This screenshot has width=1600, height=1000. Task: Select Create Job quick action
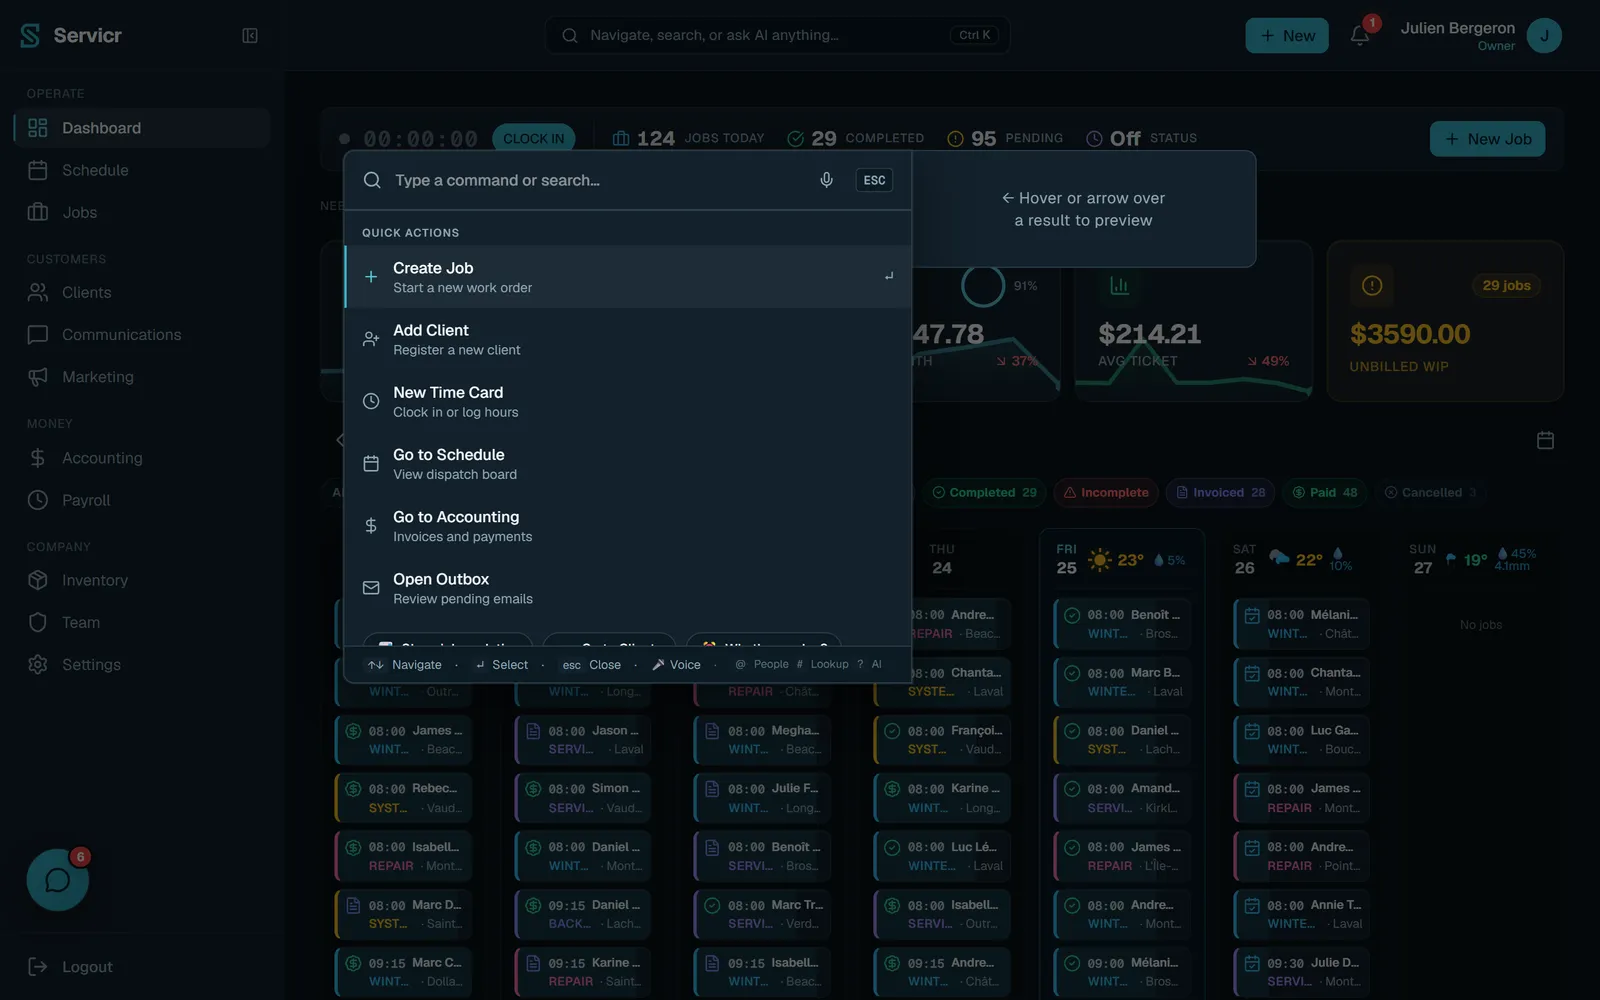[x=628, y=277]
